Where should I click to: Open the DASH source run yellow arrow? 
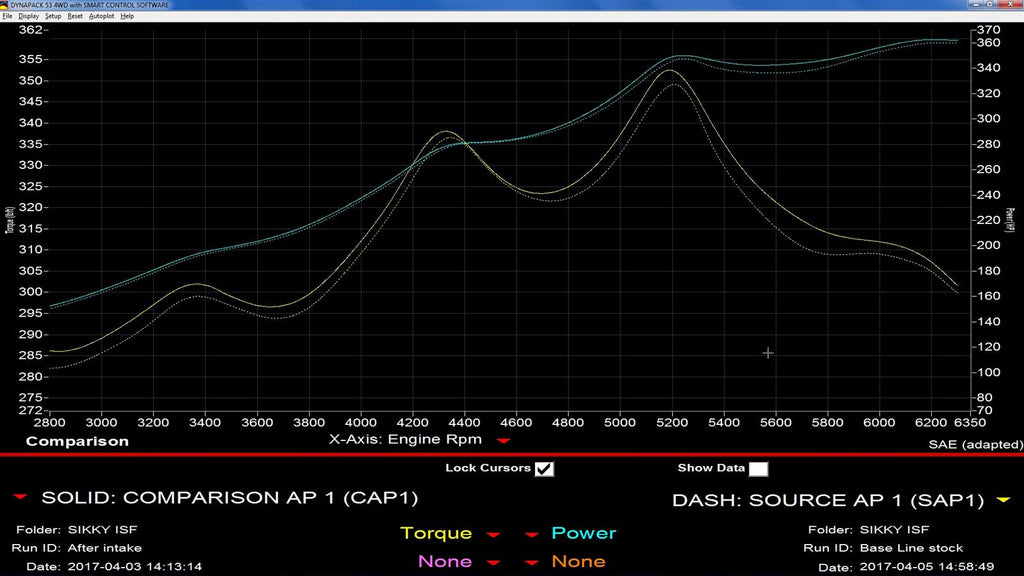tap(1003, 499)
